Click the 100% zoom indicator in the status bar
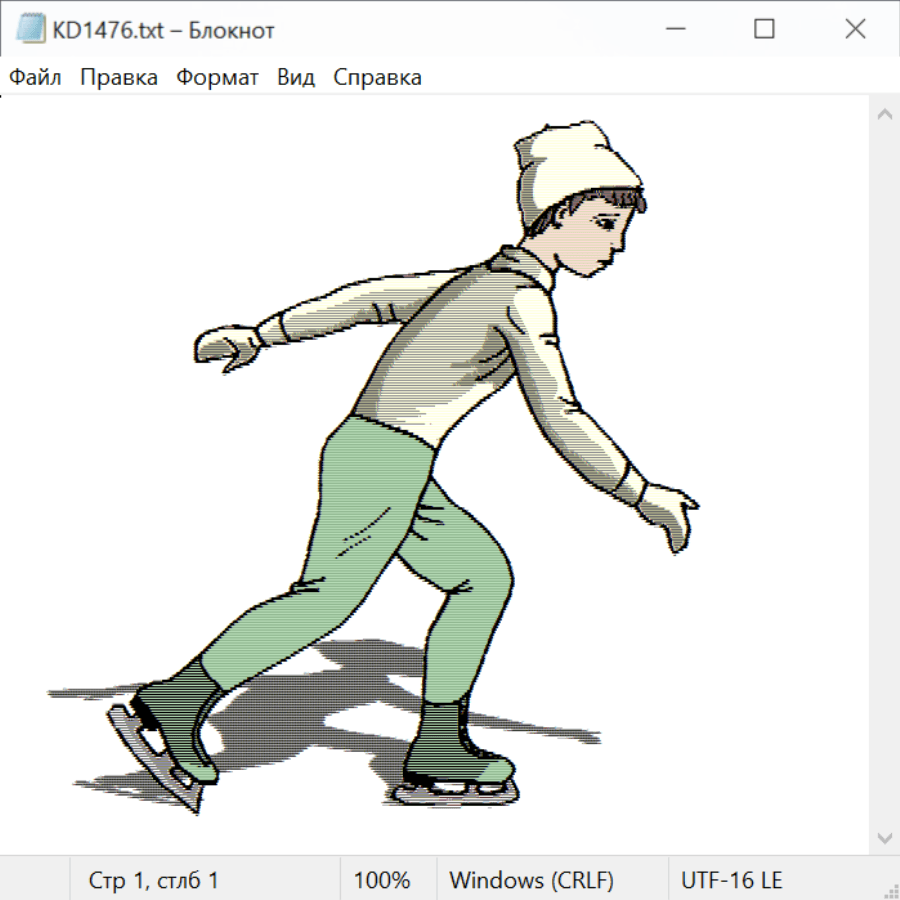Image resolution: width=900 pixels, height=900 pixels. pyautogui.click(x=382, y=880)
